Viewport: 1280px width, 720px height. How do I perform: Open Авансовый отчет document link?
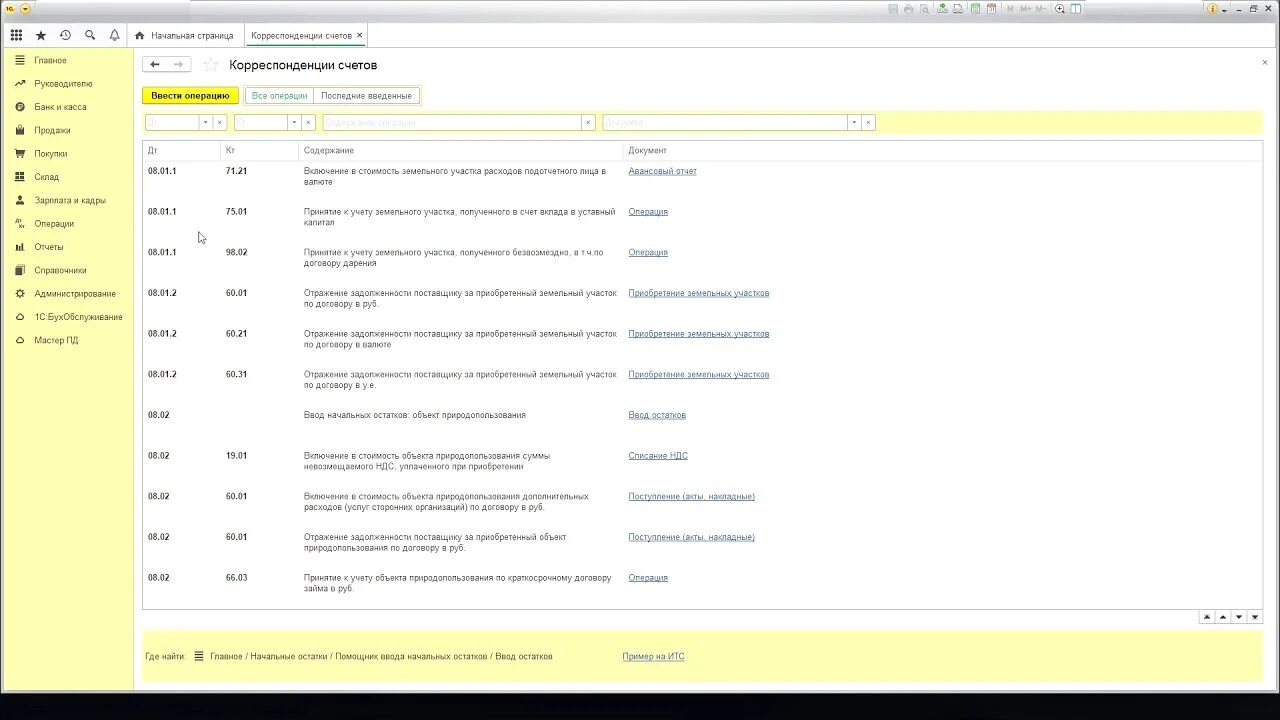coord(662,171)
